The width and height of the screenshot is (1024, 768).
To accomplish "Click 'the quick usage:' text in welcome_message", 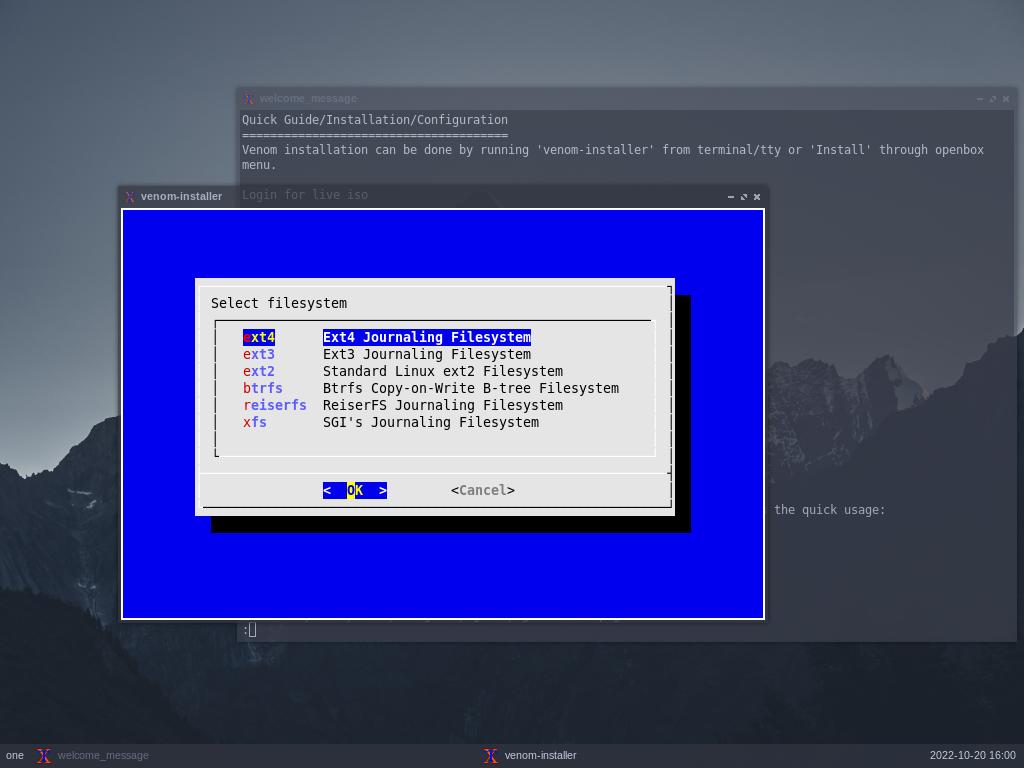I will click(829, 509).
